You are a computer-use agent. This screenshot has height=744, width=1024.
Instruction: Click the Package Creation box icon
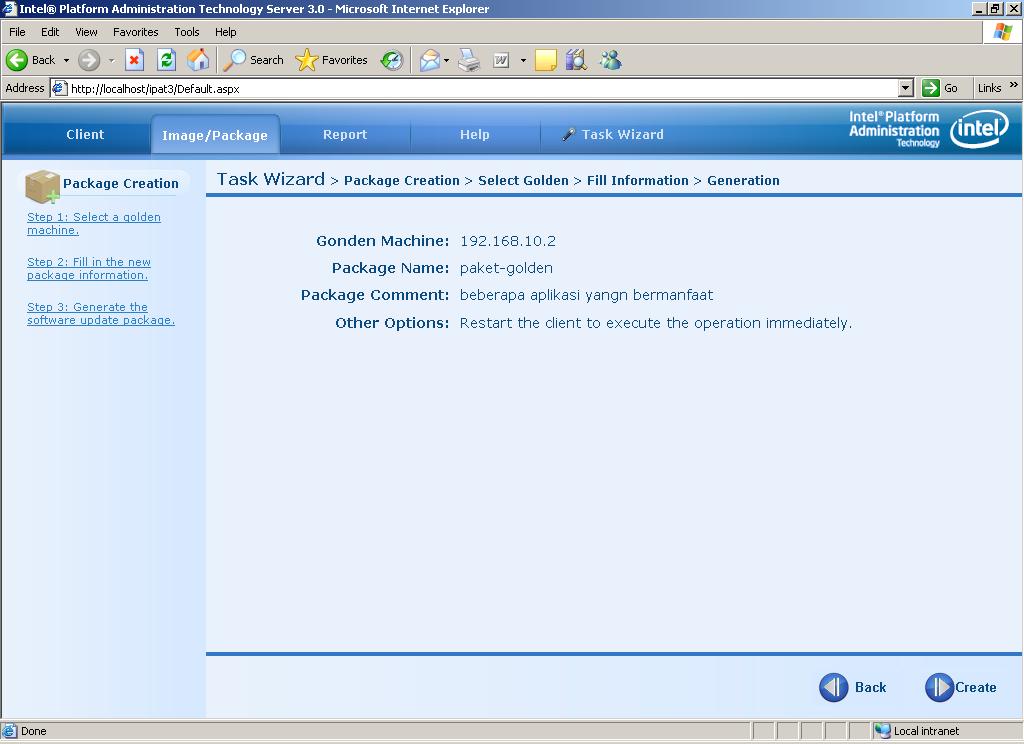coord(42,187)
